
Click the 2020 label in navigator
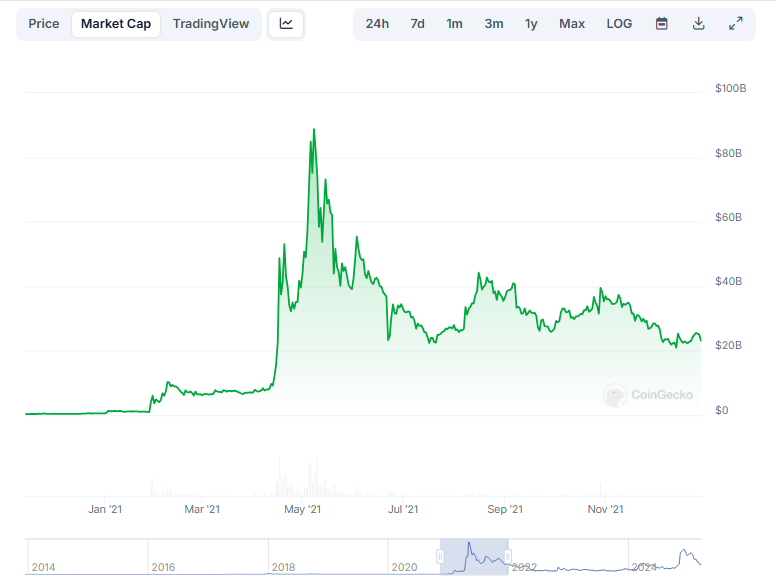[404, 567]
